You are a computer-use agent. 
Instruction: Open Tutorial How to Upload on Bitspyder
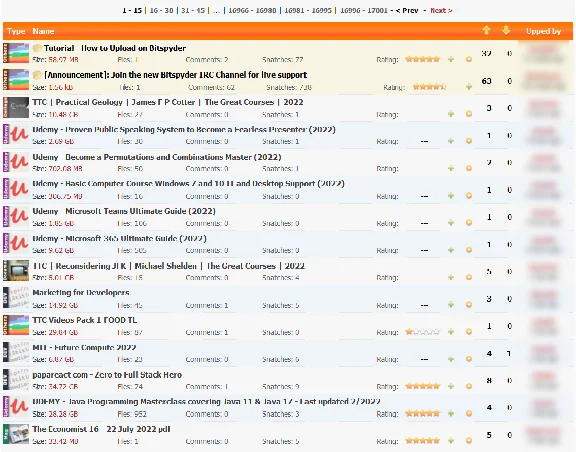115,48
